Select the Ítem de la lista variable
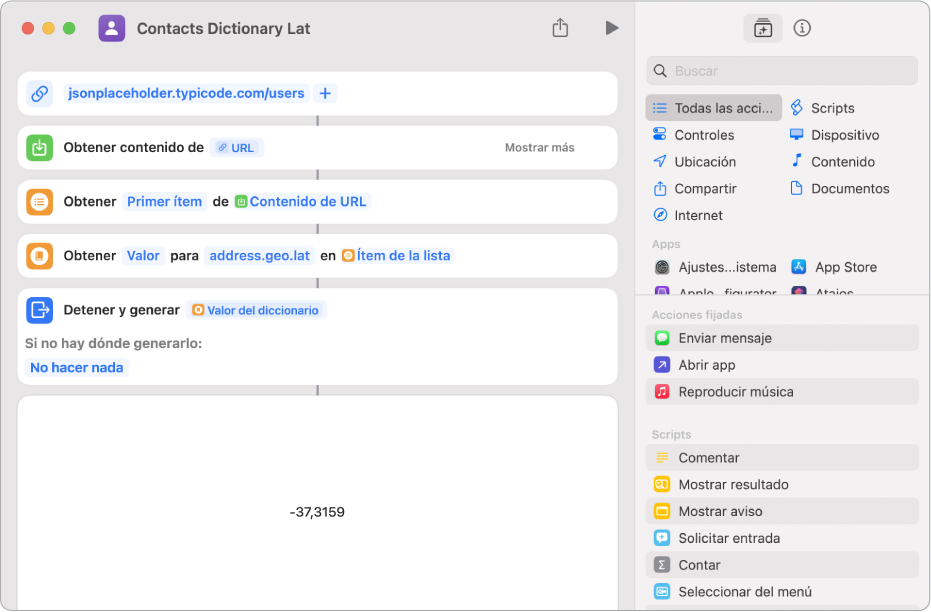 [x=397, y=256]
